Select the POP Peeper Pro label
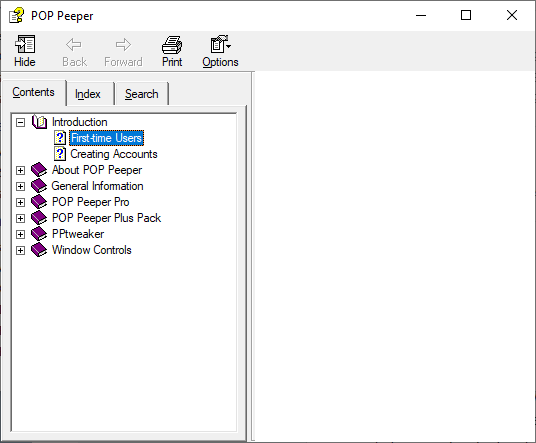This screenshot has width=536, height=443. click(x=91, y=202)
